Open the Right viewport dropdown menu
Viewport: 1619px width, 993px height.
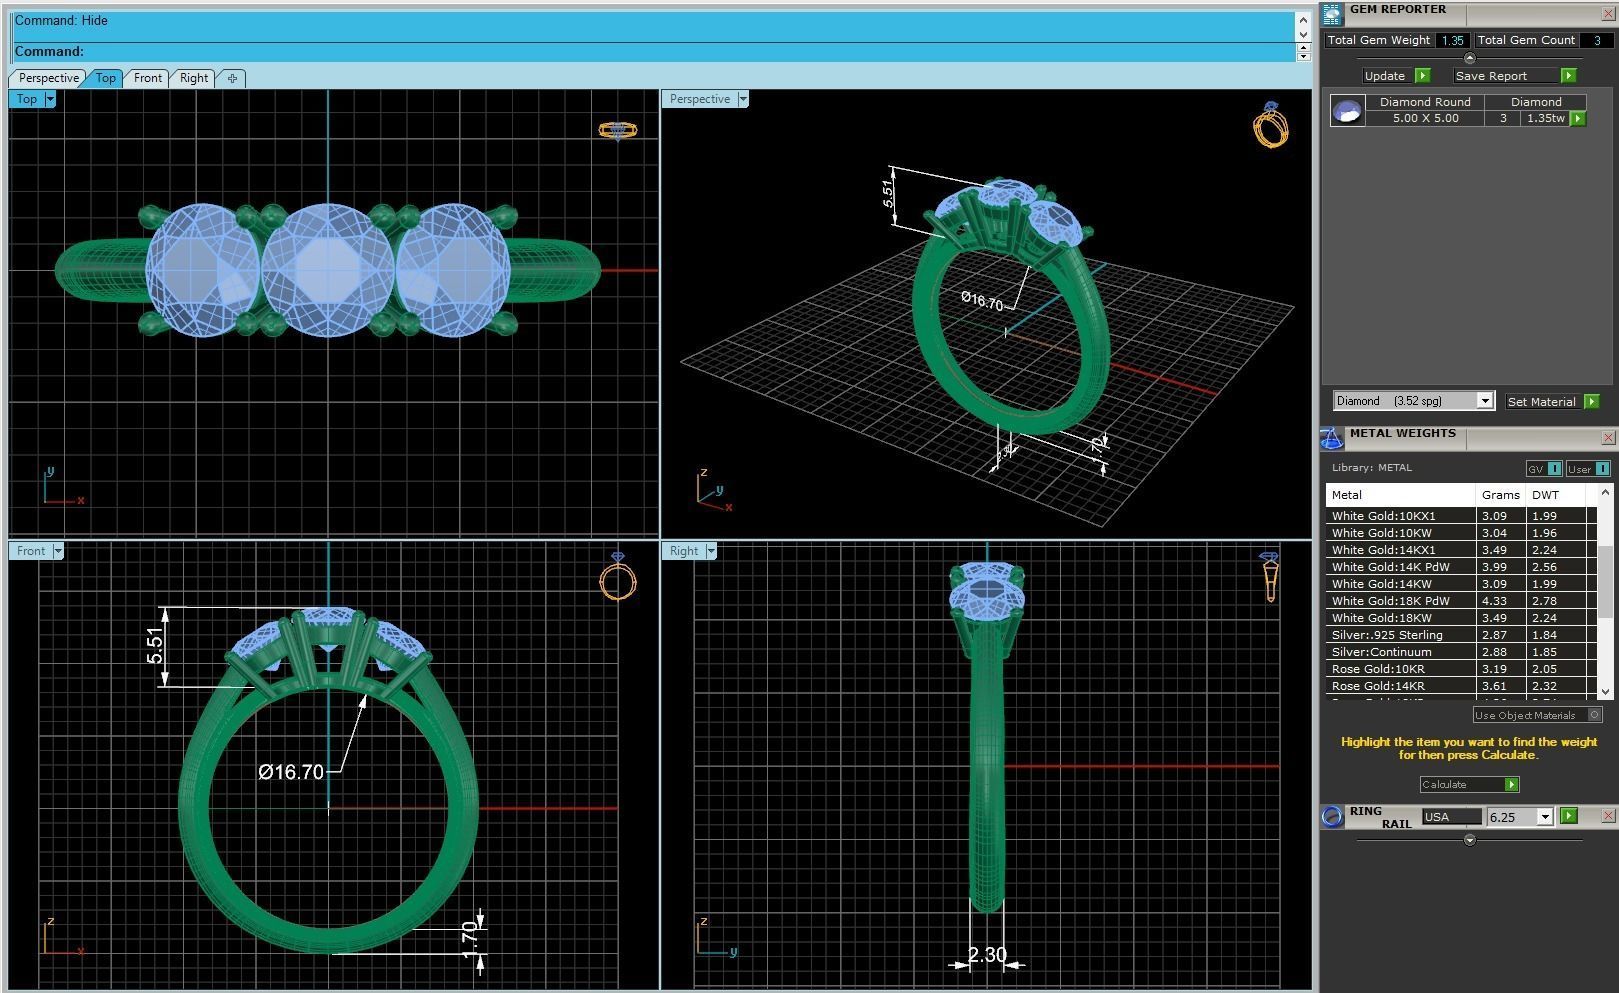point(711,551)
